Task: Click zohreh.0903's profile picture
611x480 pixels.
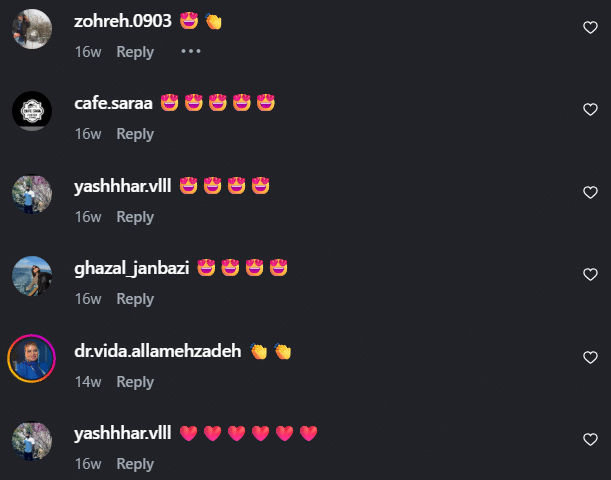Action: coord(32,29)
